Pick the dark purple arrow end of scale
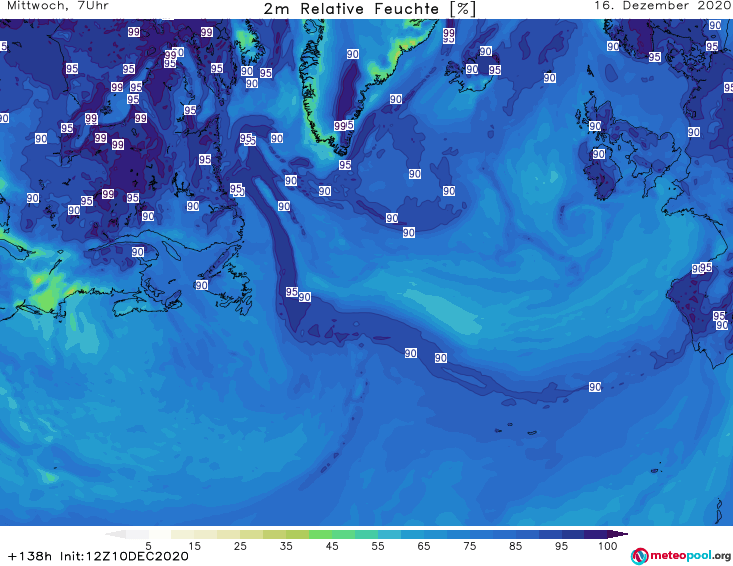 (618, 534)
